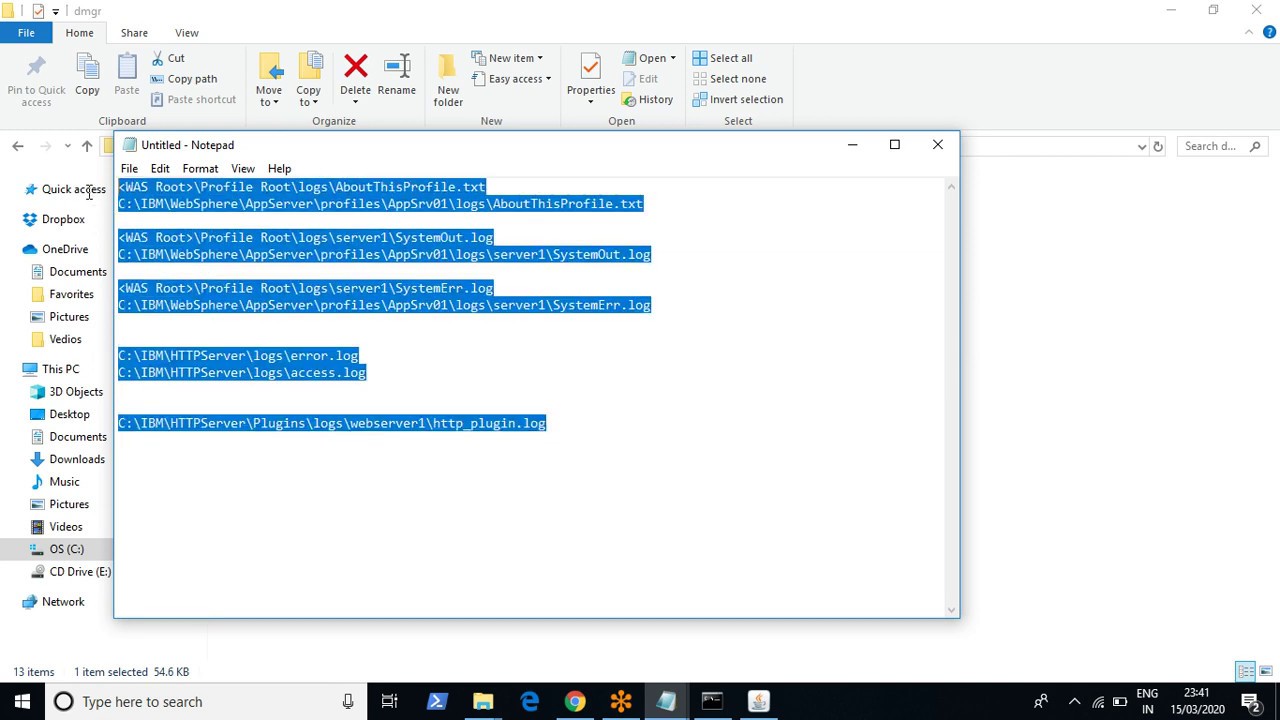Click the Copy icon in Clipboard group
Viewport: 1280px width, 720px height.
point(87,68)
